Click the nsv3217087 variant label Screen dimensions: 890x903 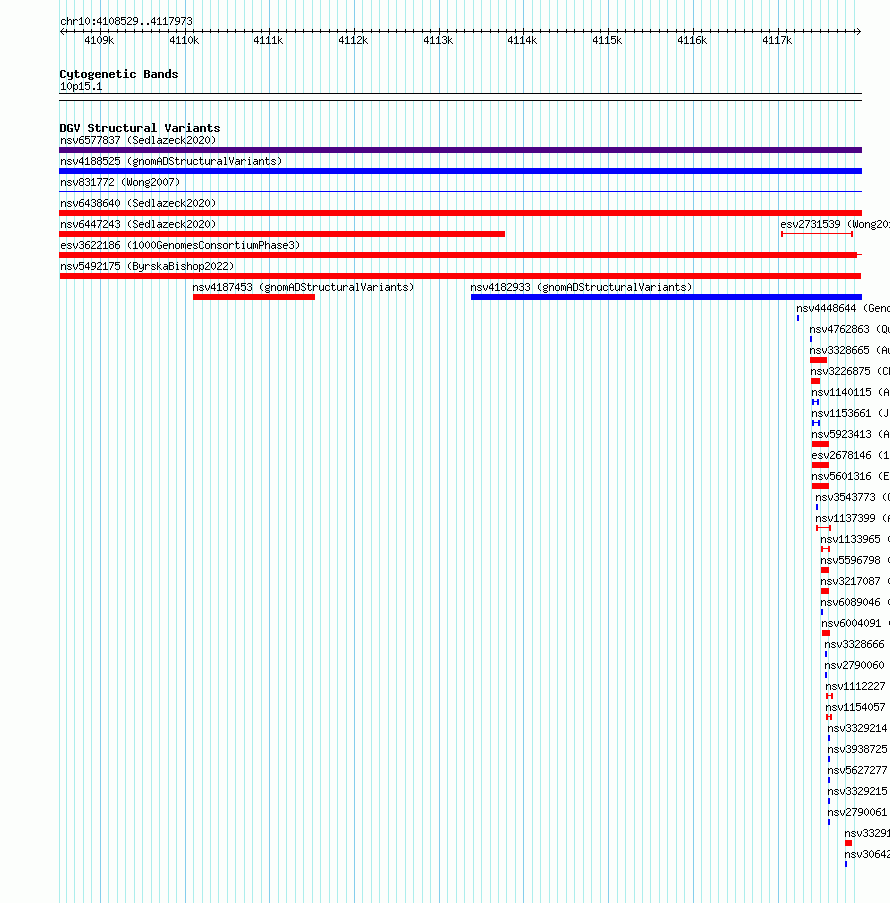pos(855,582)
